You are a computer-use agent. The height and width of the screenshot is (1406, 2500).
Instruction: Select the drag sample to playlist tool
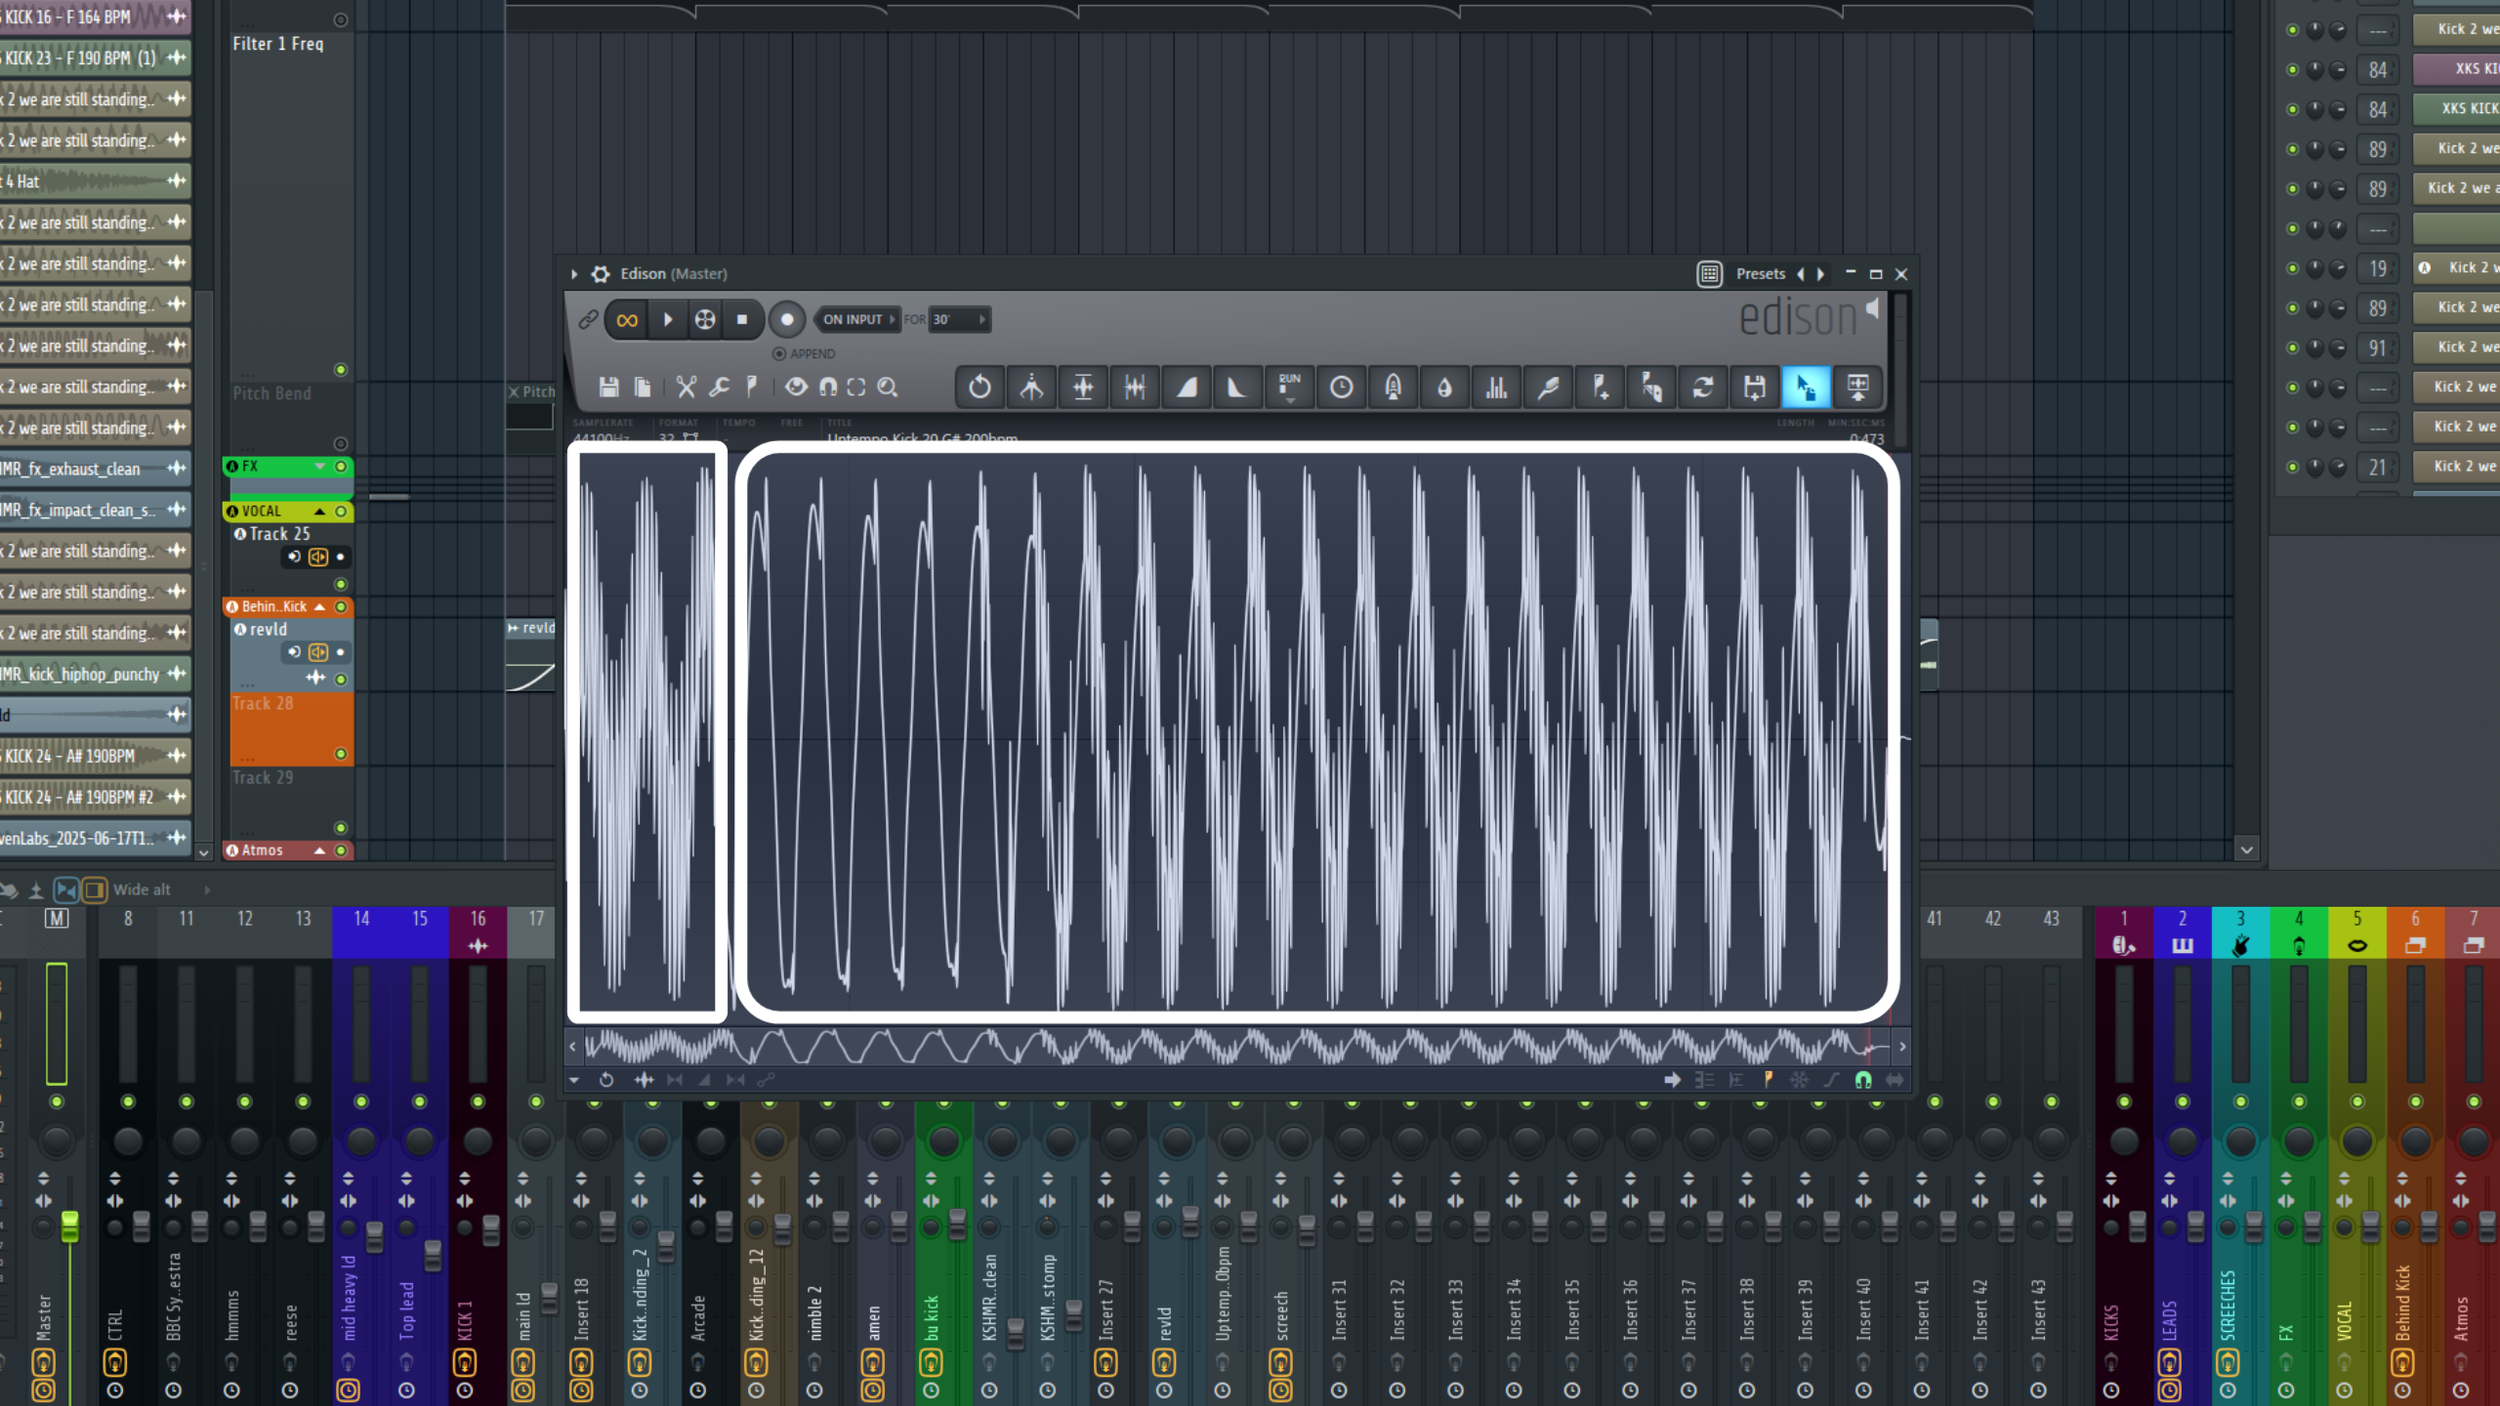pos(1806,387)
